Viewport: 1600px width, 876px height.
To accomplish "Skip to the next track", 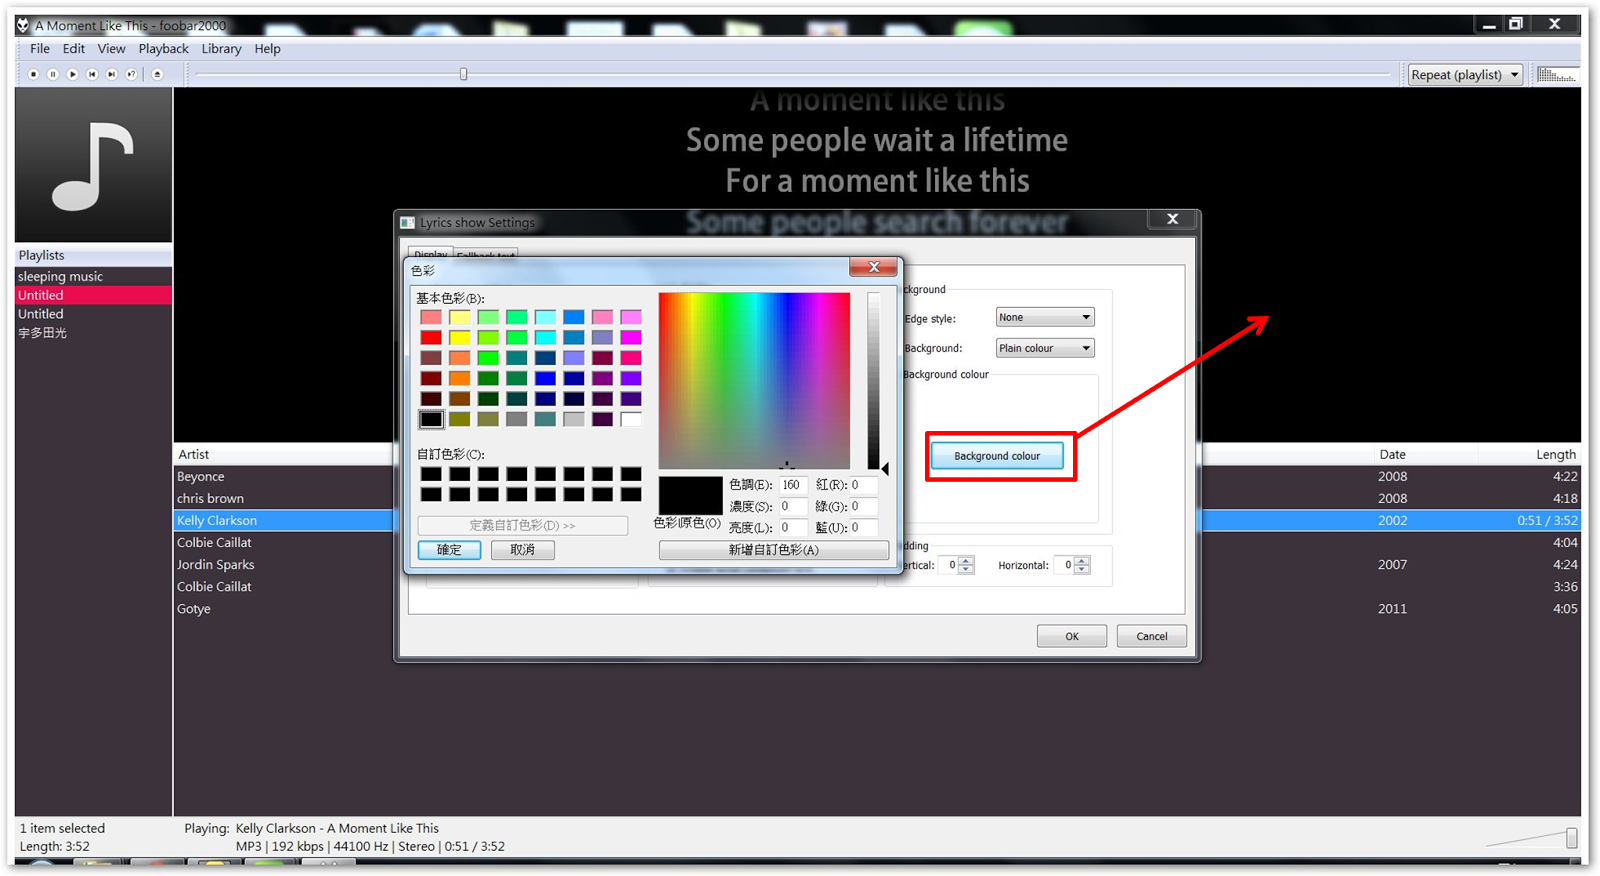I will 112,74.
